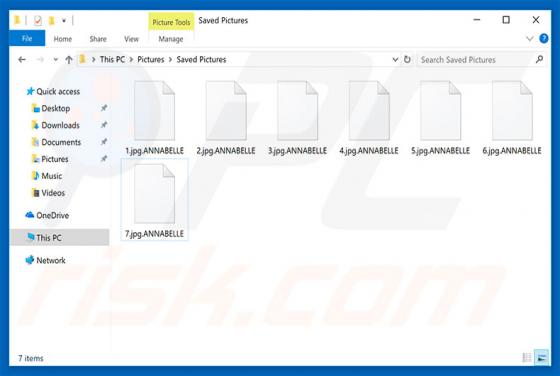Click Properties icon in quick access toolbar
This screenshot has width=560, height=376.
coord(38,21)
